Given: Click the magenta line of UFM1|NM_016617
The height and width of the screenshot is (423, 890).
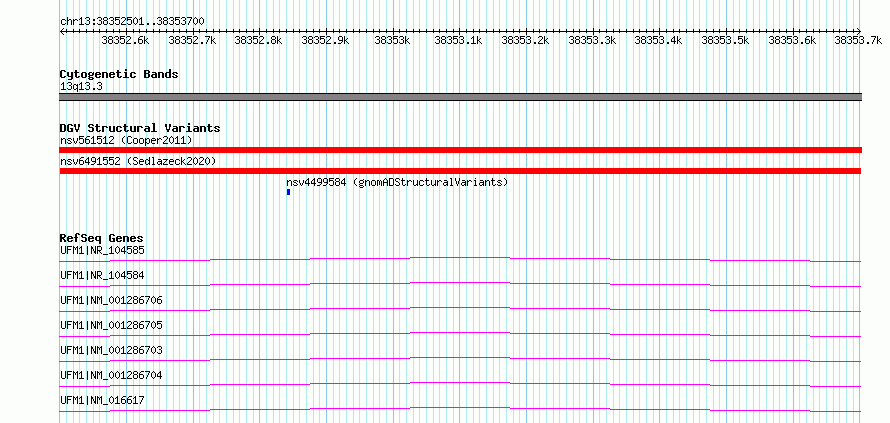Looking at the screenshot, I should (460, 409).
